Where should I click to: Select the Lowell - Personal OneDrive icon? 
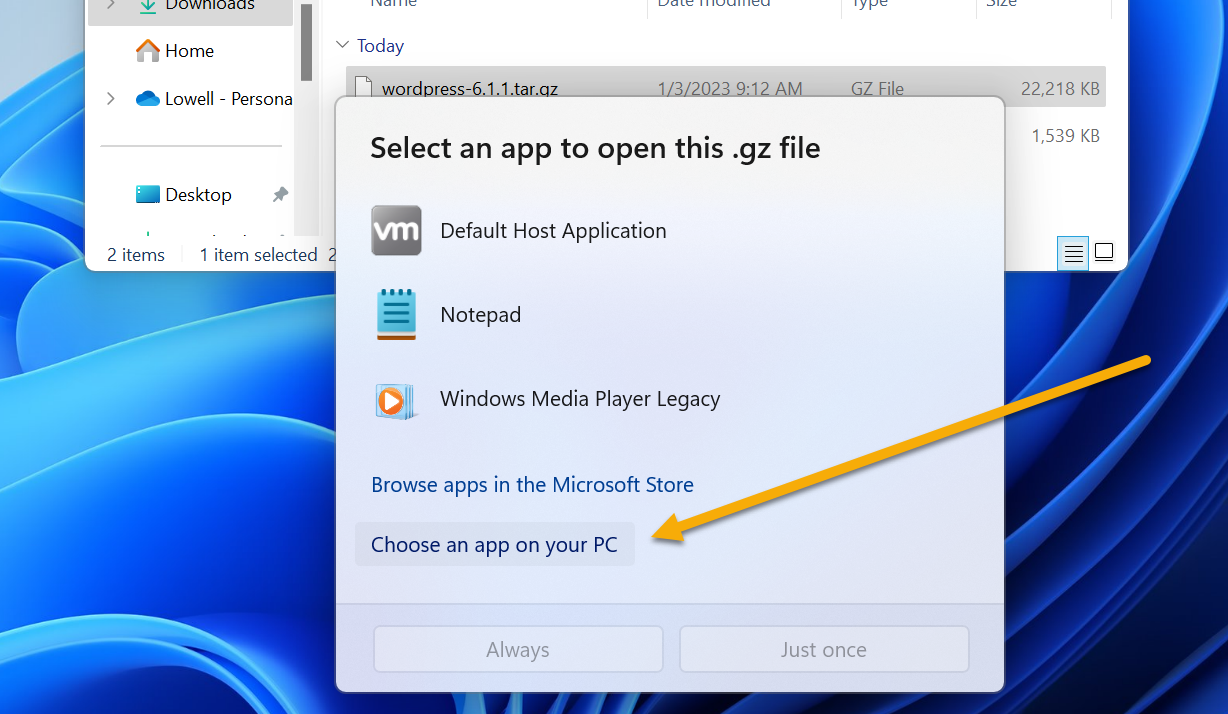(x=148, y=98)
